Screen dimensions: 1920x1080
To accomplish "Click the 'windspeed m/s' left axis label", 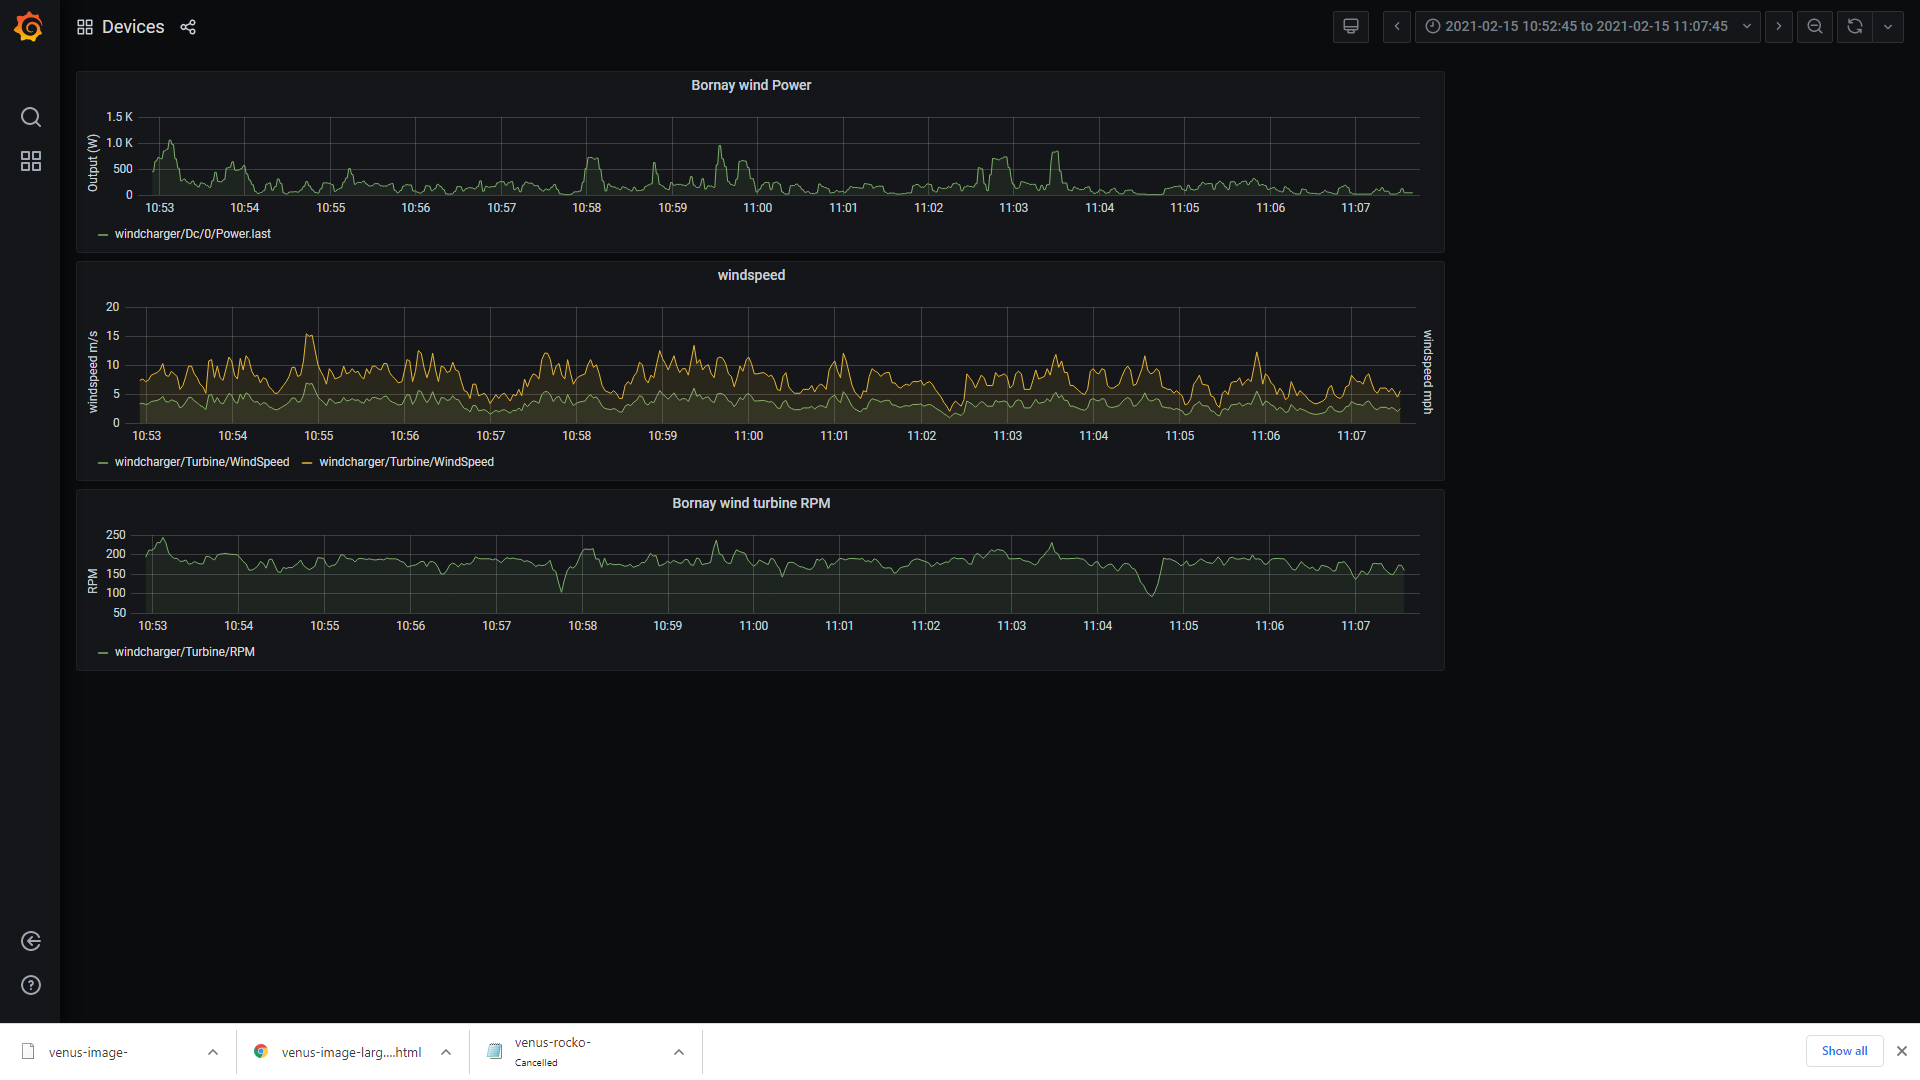I will pyautogui.click(x=93, y=372).
